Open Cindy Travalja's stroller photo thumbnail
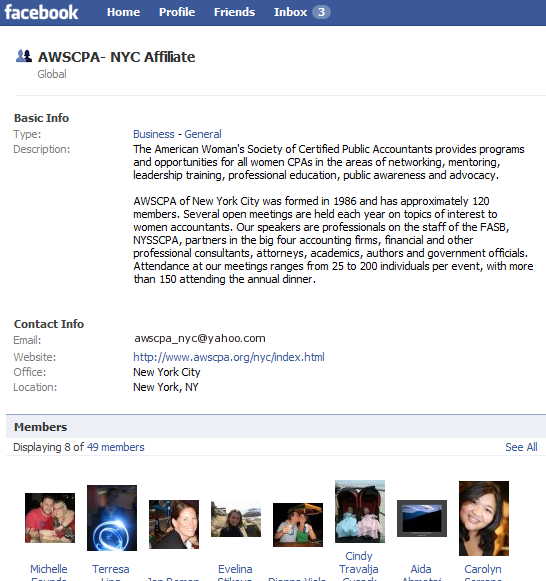 tap(360, 511)
